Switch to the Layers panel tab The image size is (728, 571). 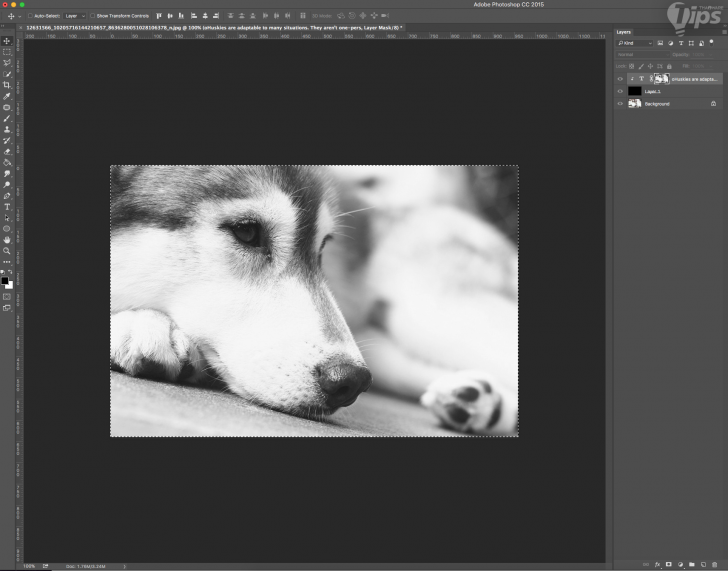[623, 32]
